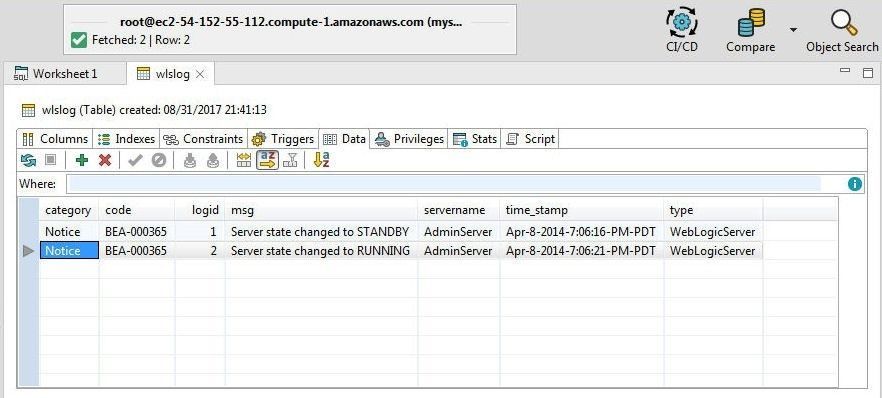
Task: Click Apr-8-2014-7:06:16-PM-PDT timestamp cell
Action: [x=582, y=232]
